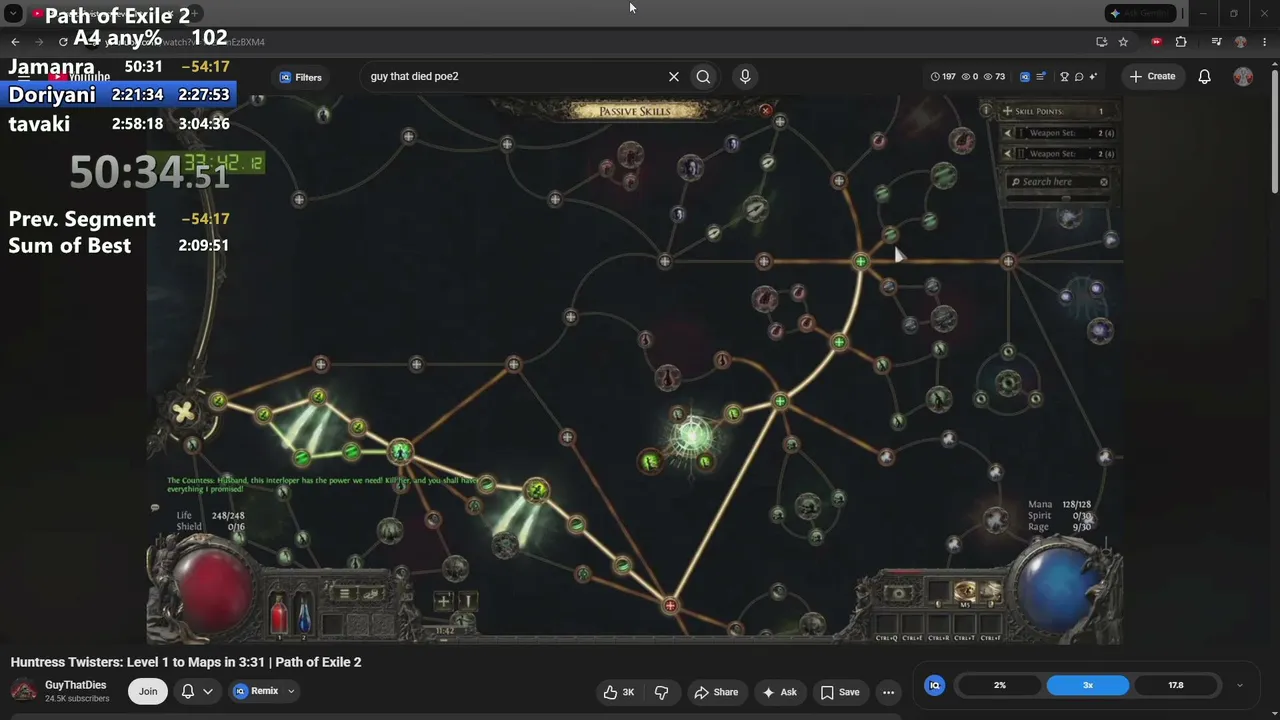The width and height of the screenshot is (1280, 720).
Task: Click the trophy icon in YouTube header
Action: click(x=1065, y=77)
